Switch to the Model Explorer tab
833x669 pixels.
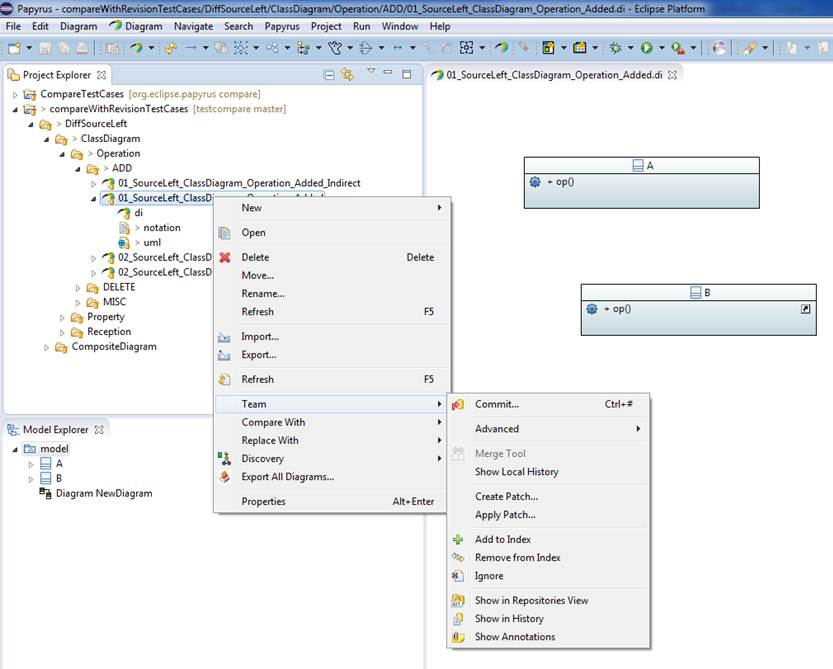[55, 429]
